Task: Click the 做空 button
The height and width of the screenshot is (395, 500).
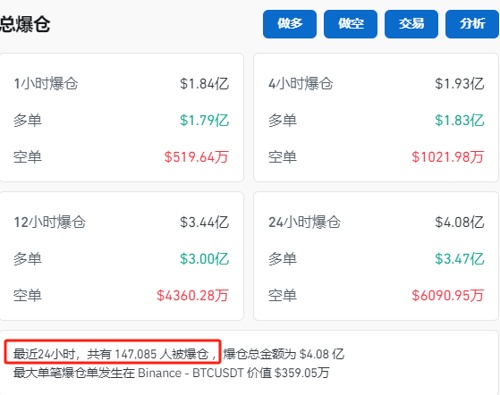Action: 350,24
